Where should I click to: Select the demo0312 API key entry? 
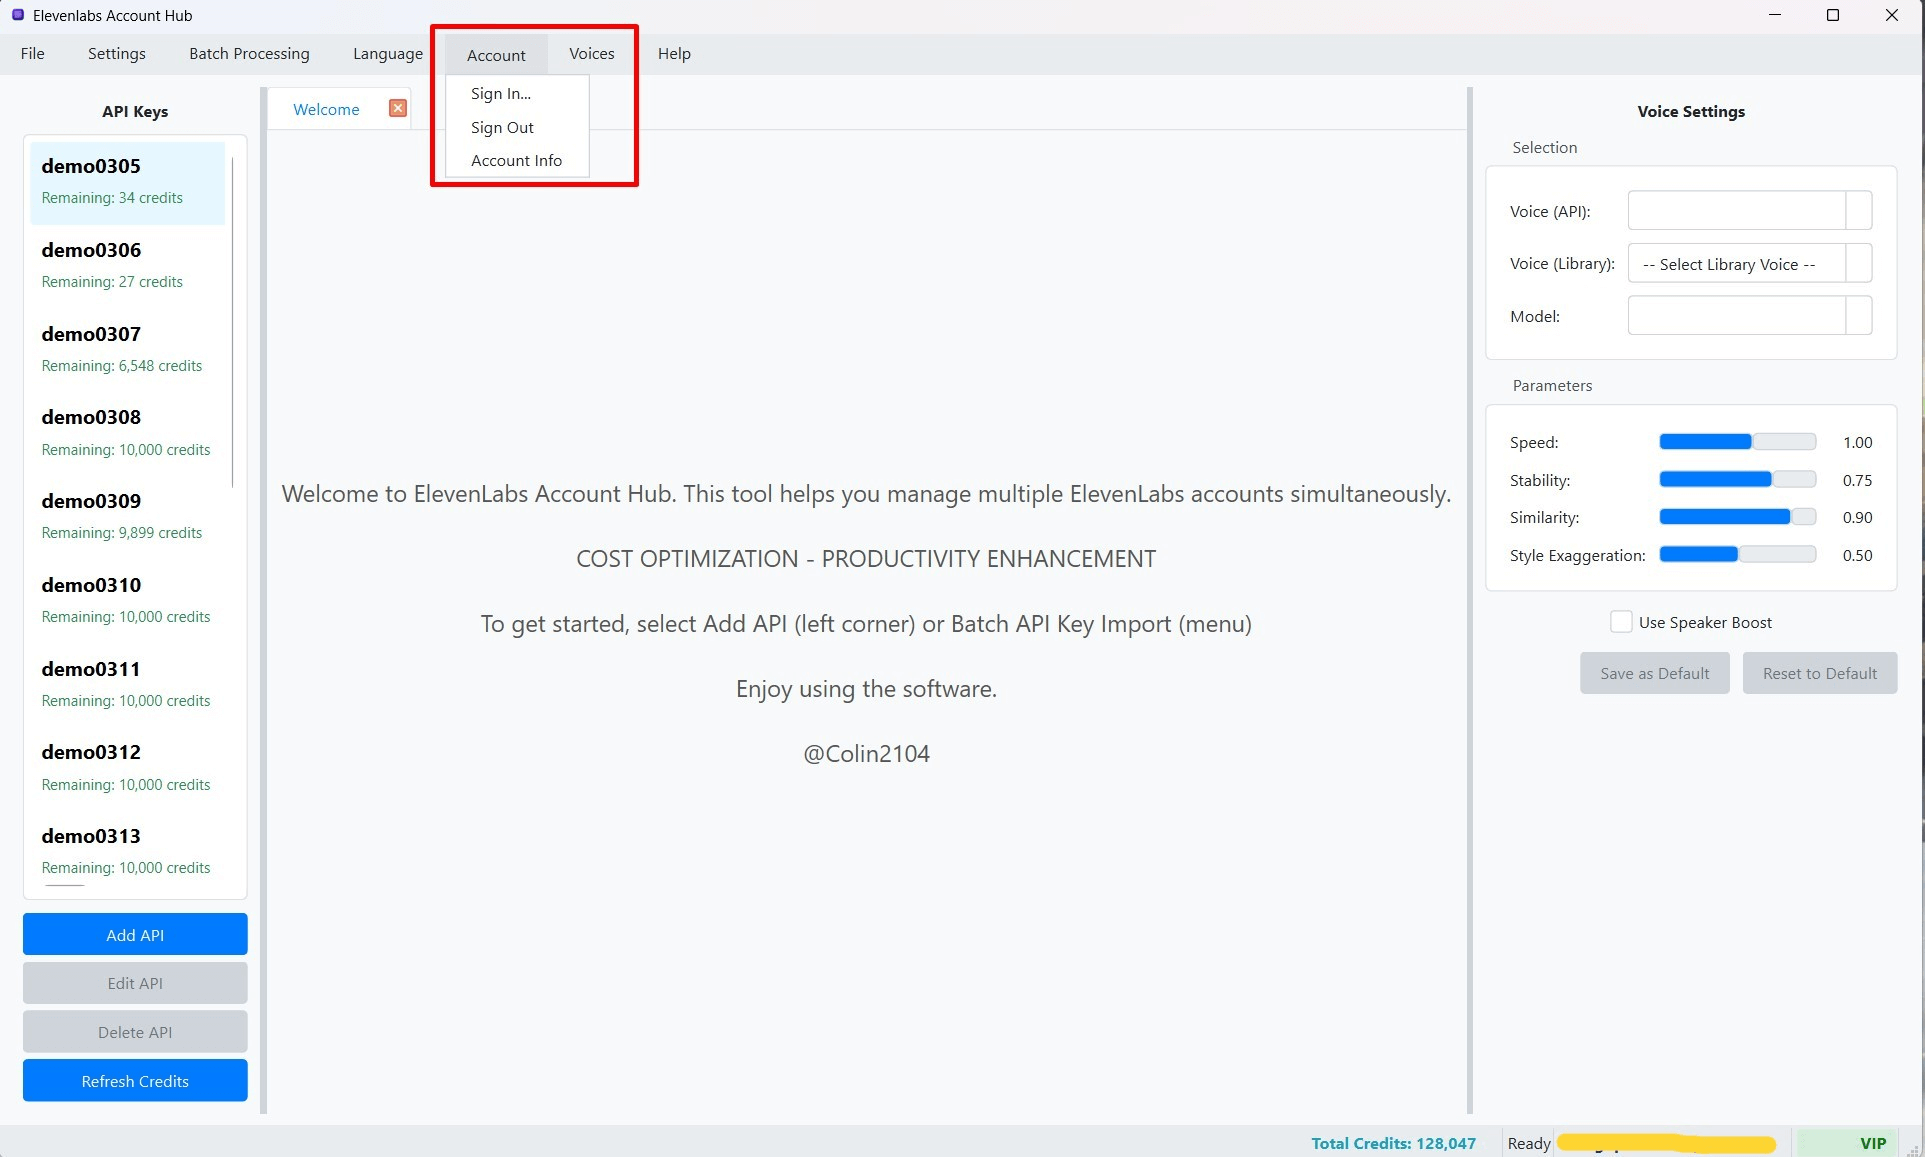[127, 768]
